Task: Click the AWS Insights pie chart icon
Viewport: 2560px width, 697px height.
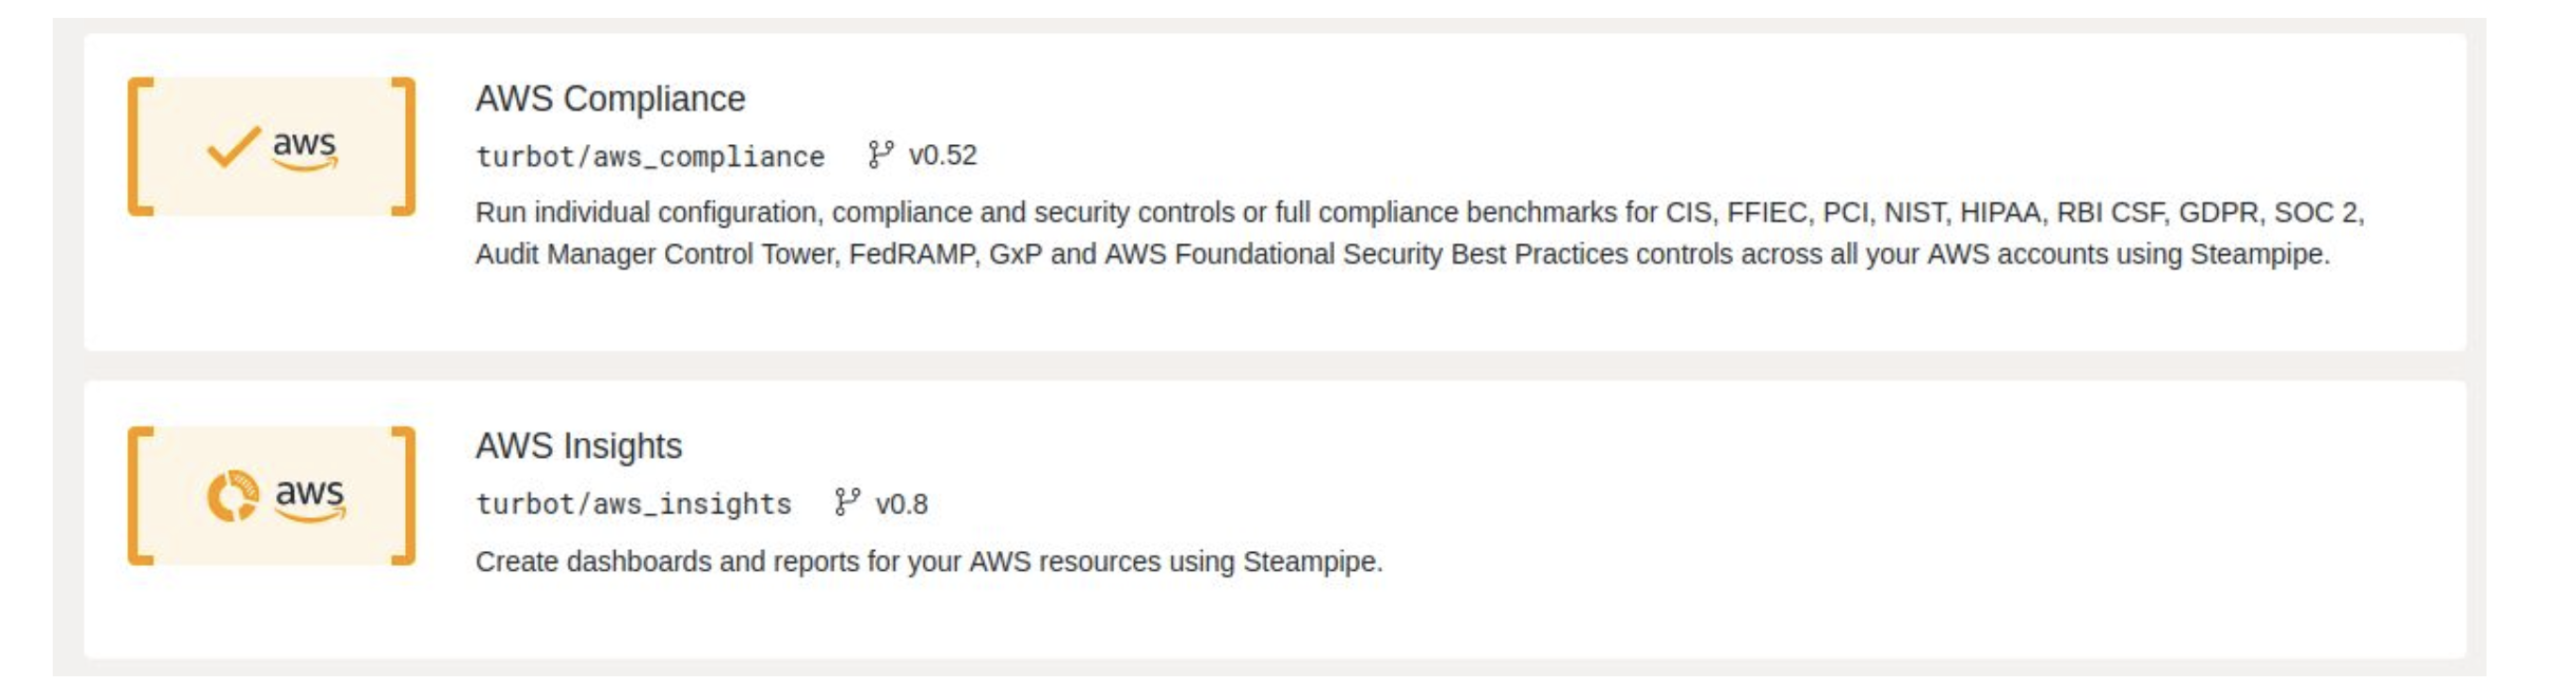Action: (232, 496)
